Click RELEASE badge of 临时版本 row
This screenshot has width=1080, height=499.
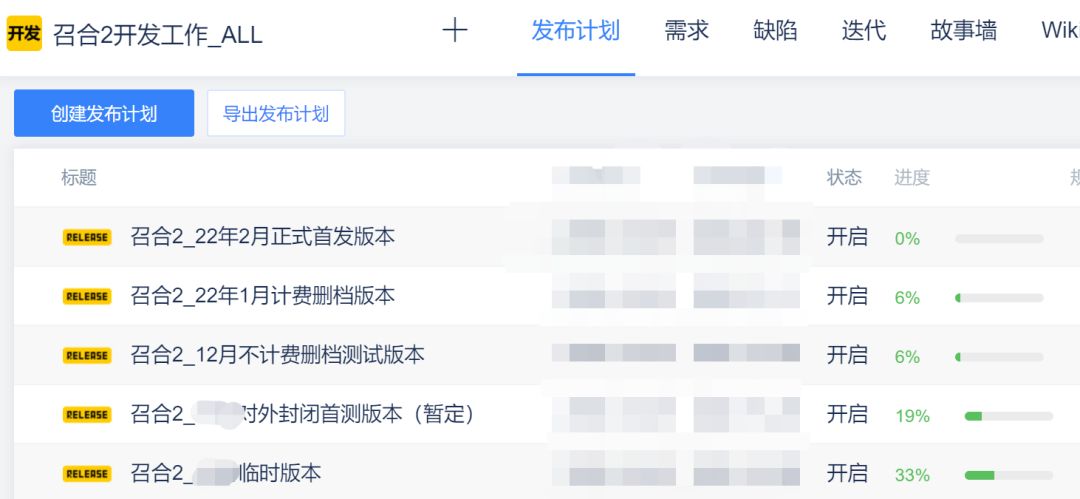point(87,474)
